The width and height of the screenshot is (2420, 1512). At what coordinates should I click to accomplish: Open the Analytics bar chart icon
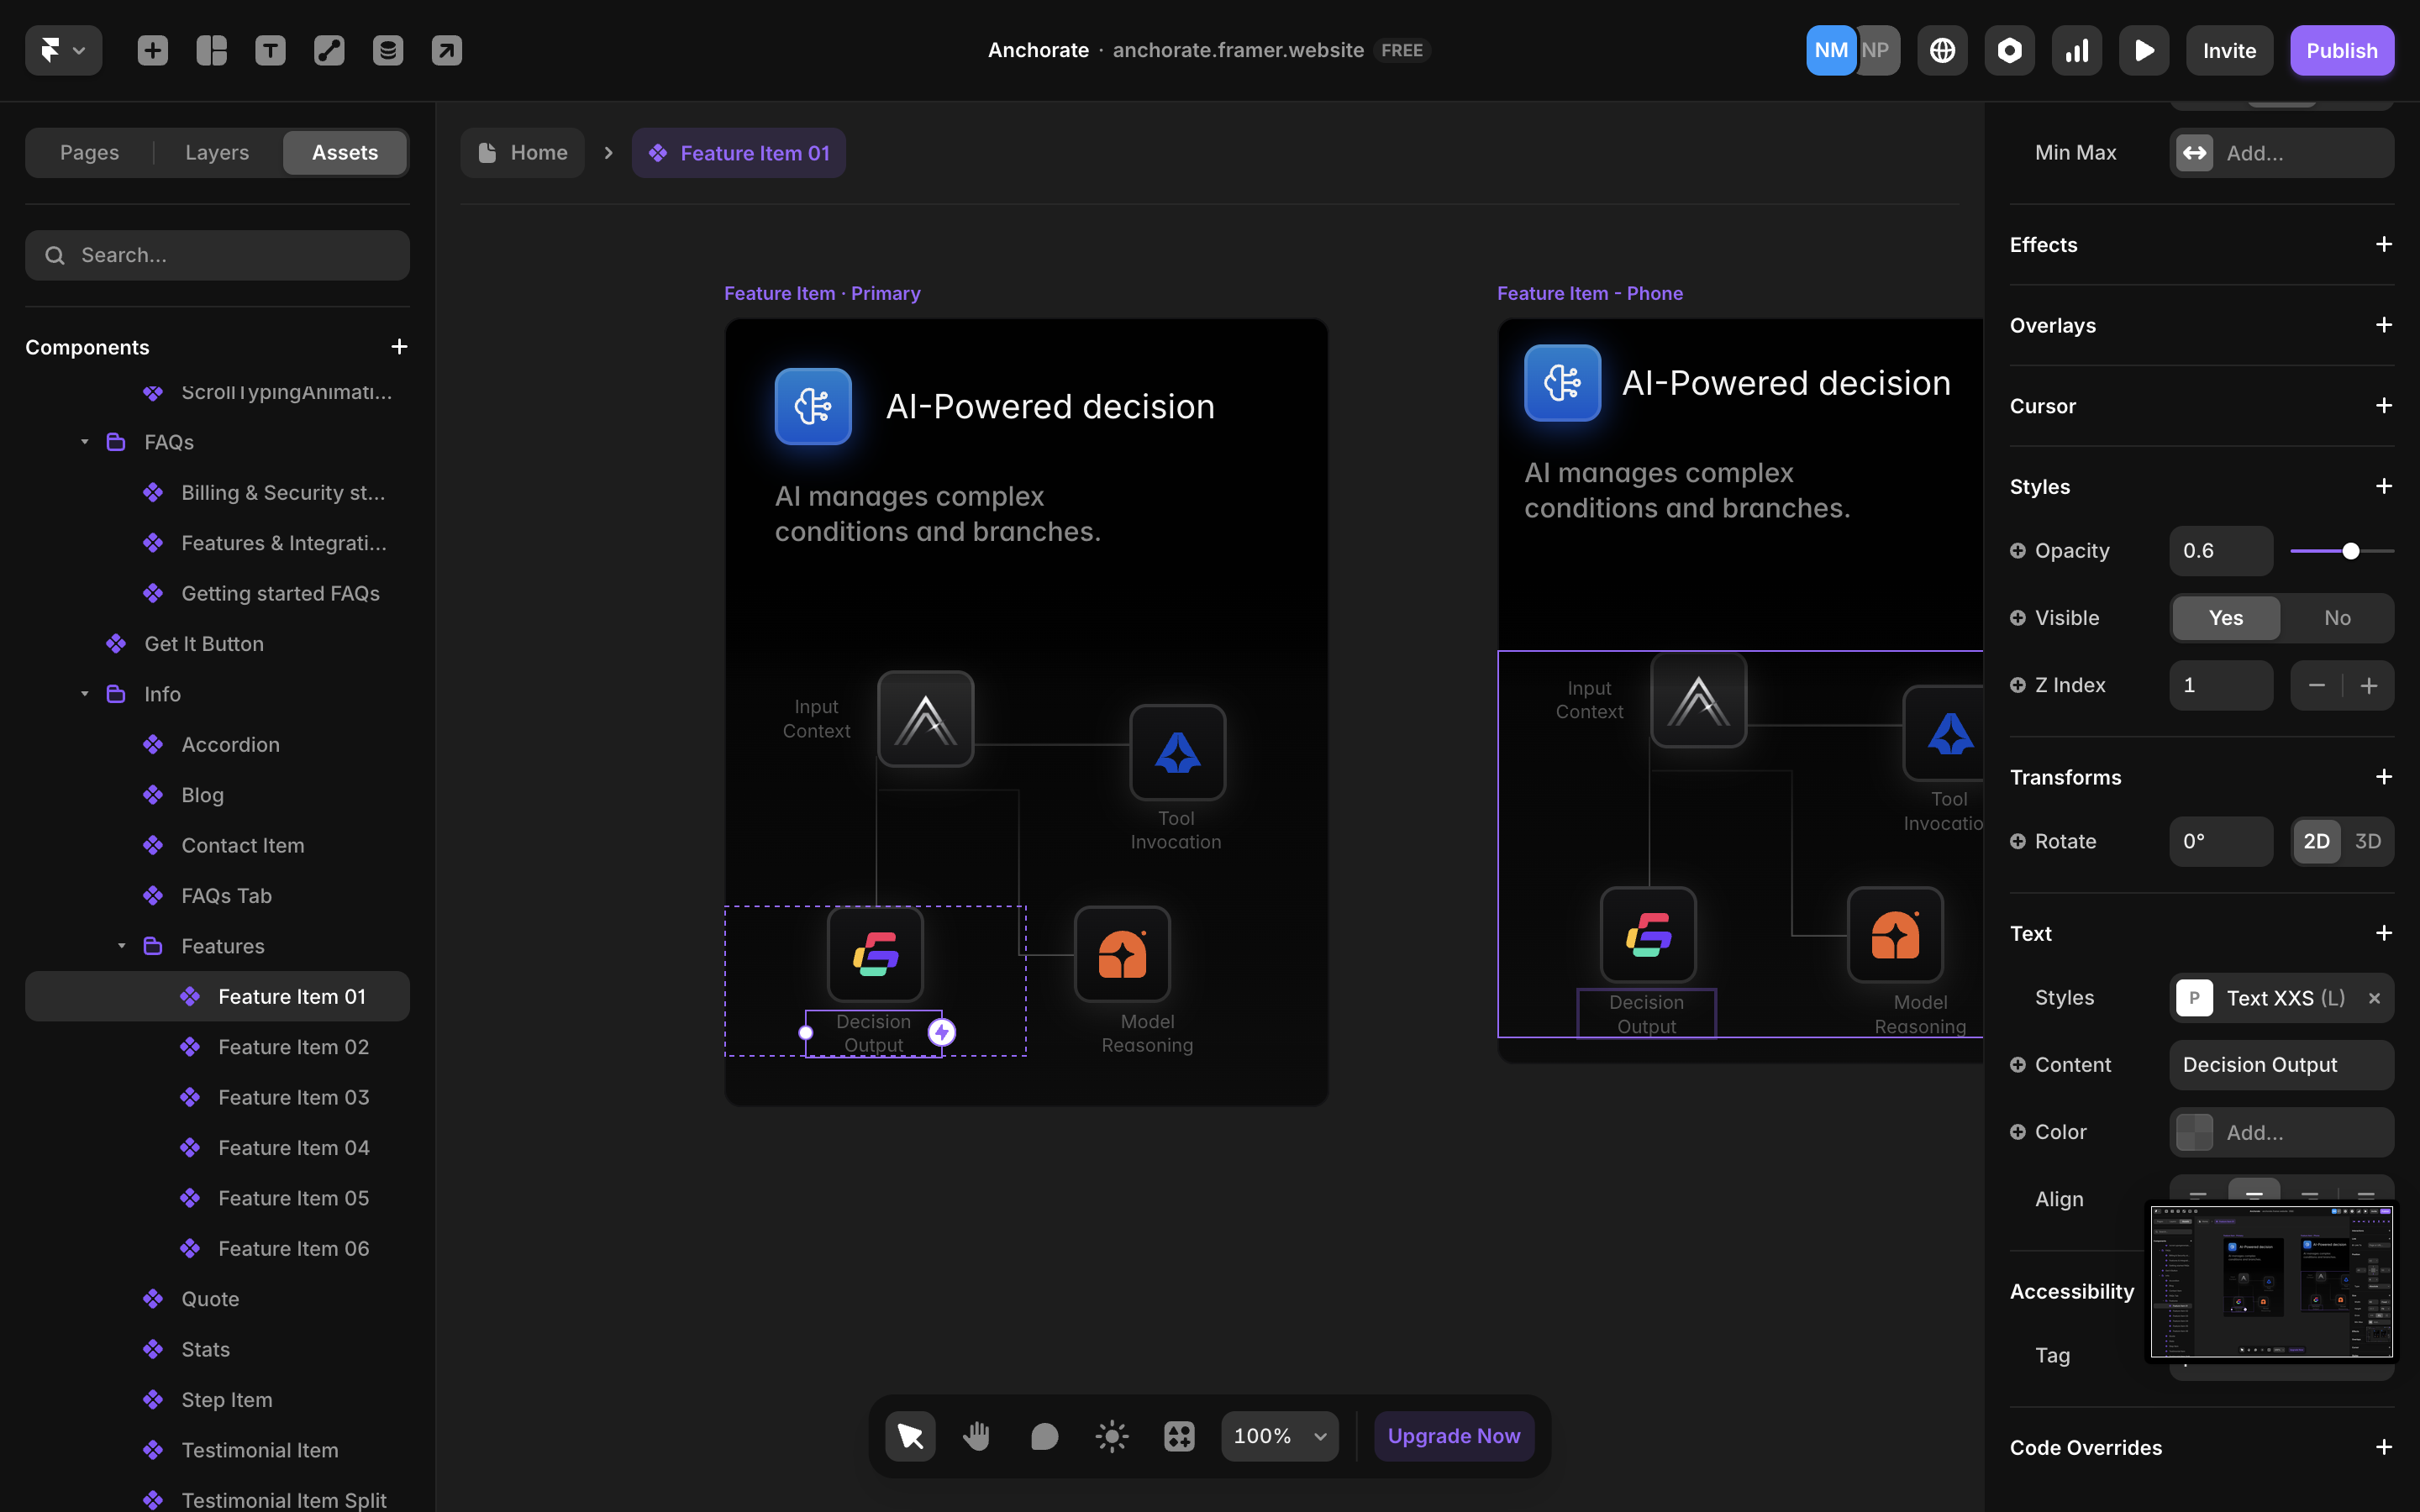2076,50
